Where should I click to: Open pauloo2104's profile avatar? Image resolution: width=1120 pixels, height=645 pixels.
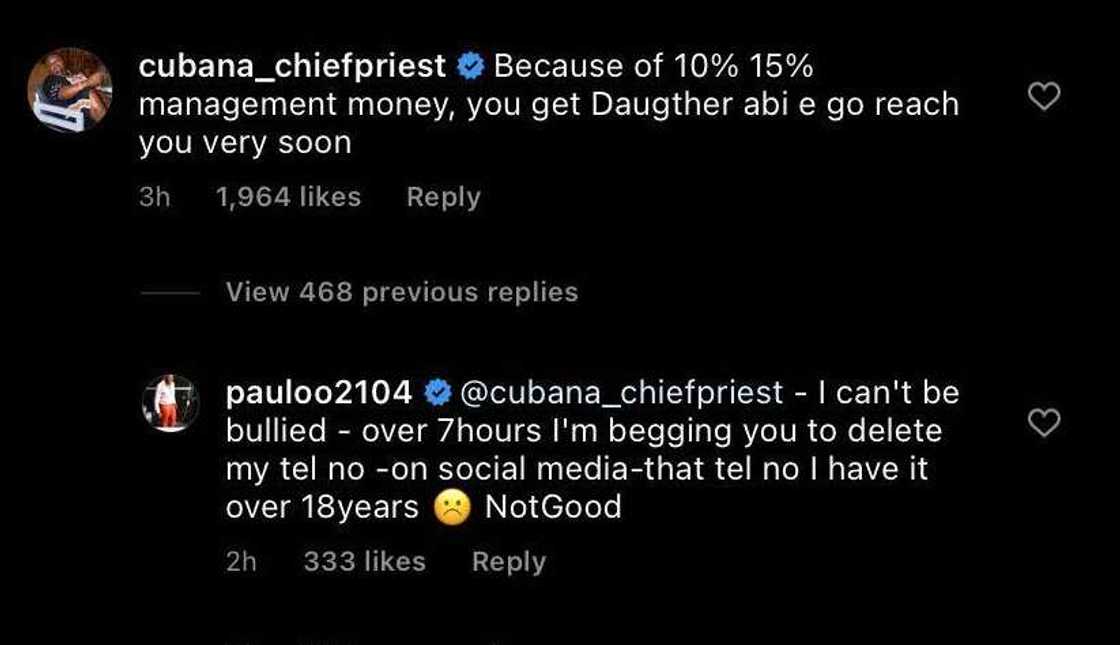pyautogui.click(x=172, y=403)
